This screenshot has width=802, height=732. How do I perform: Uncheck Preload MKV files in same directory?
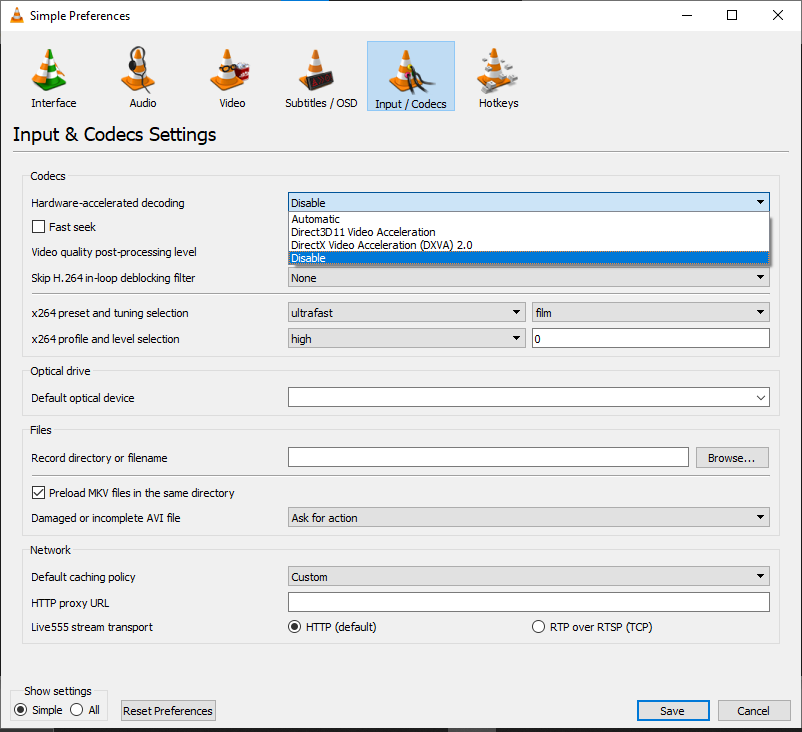click(x=38, y=493)
